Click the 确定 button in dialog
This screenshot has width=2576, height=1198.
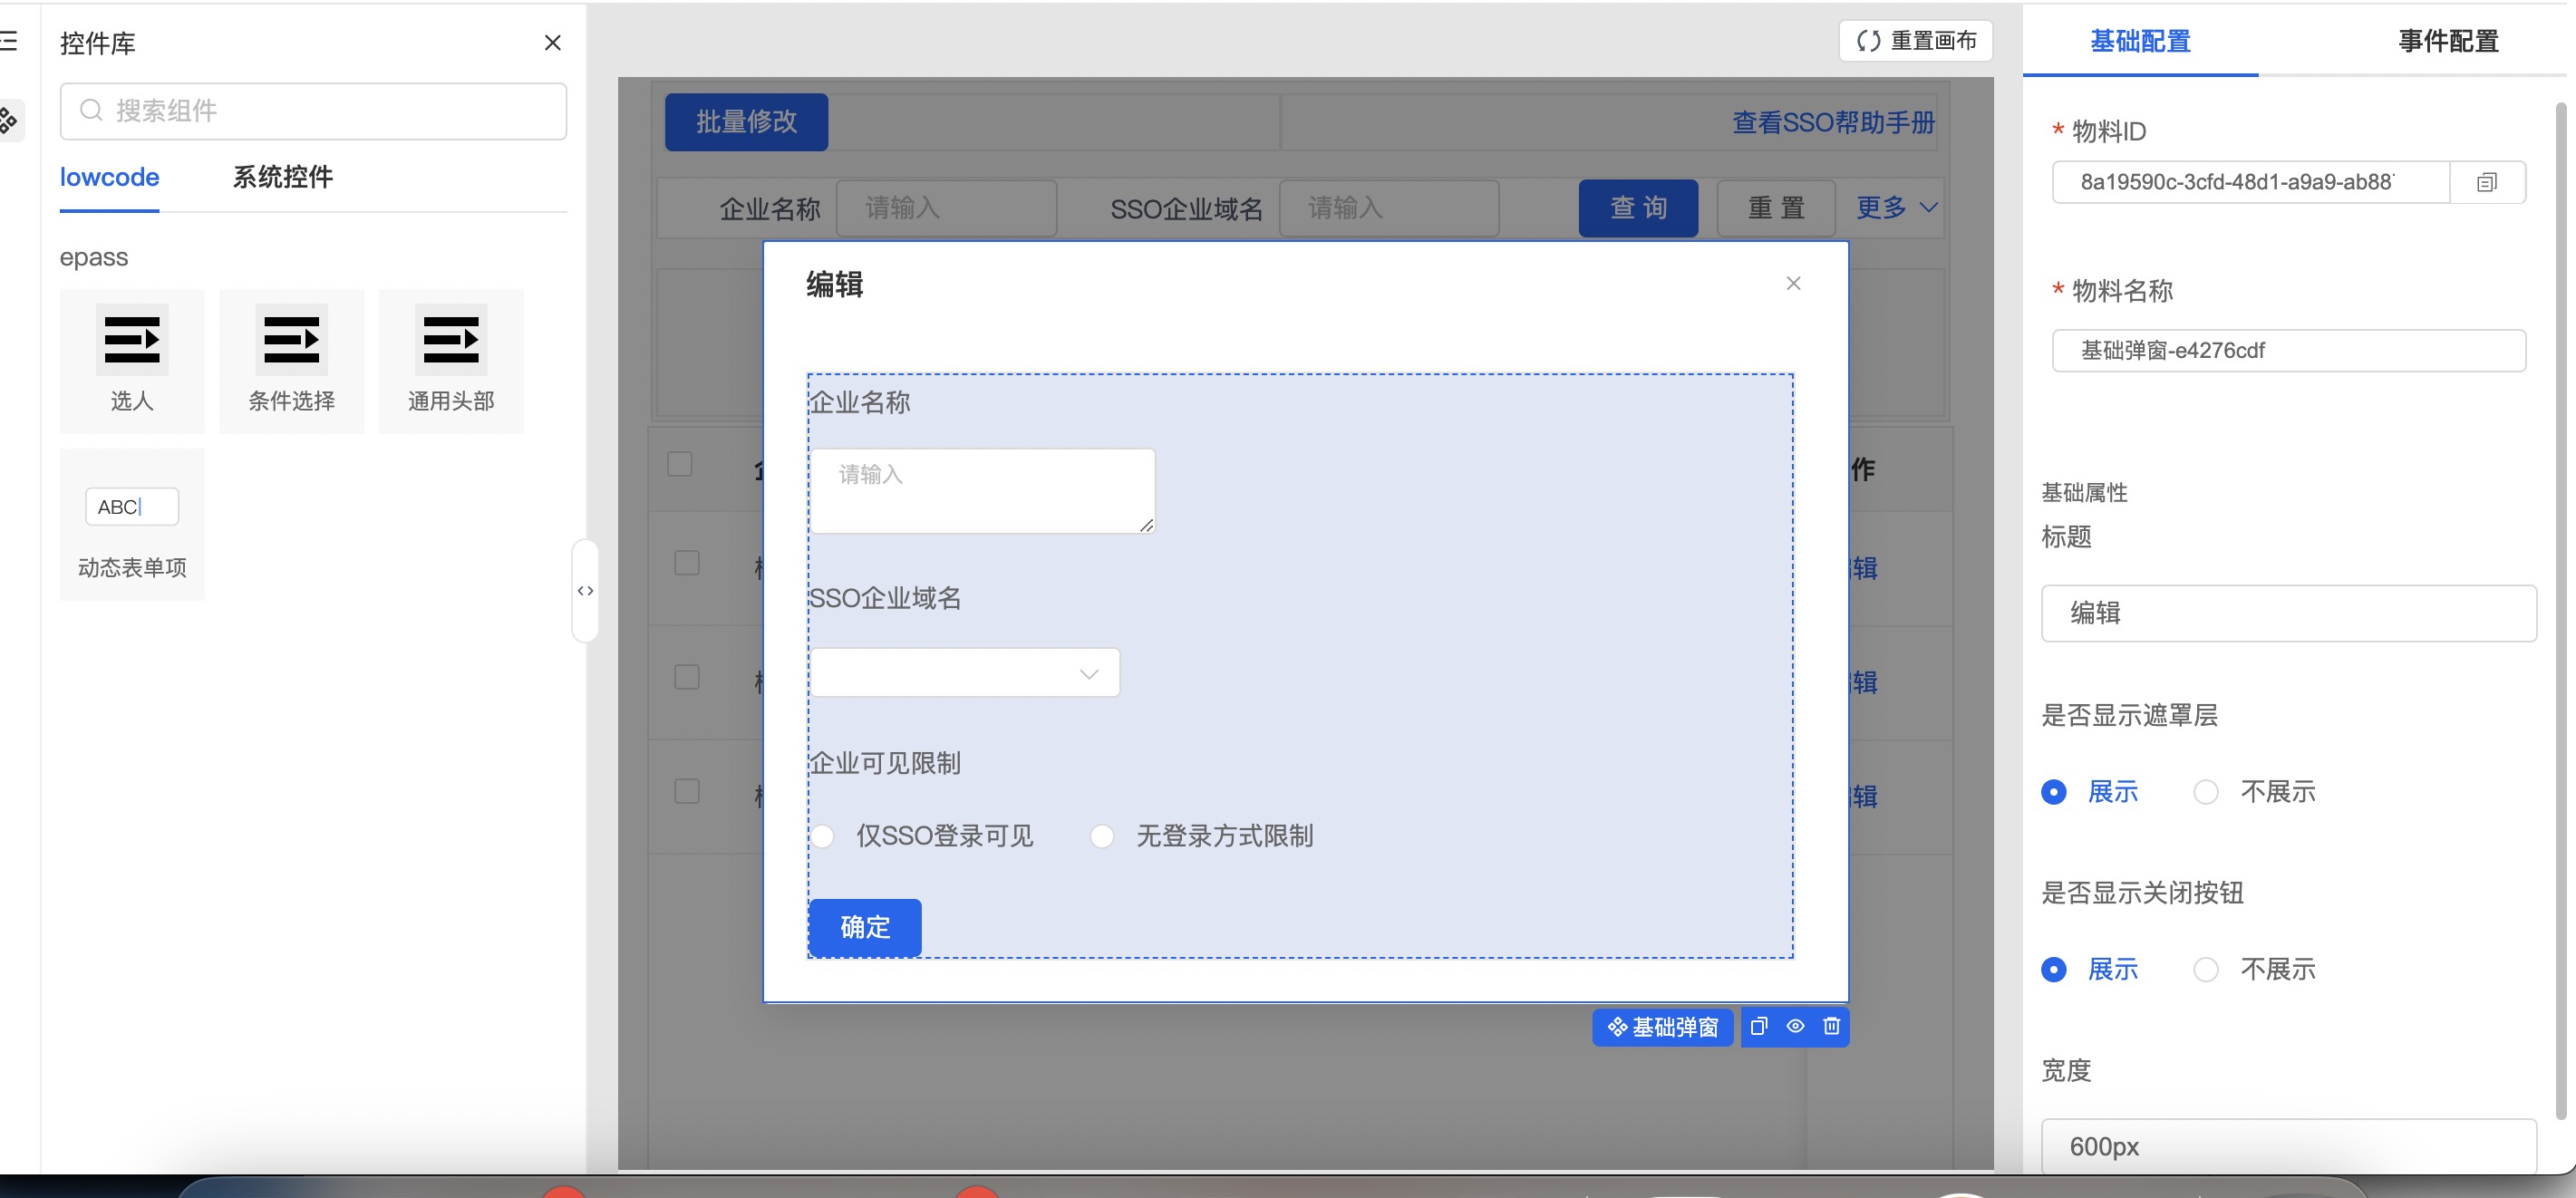(x=865, y=927)
